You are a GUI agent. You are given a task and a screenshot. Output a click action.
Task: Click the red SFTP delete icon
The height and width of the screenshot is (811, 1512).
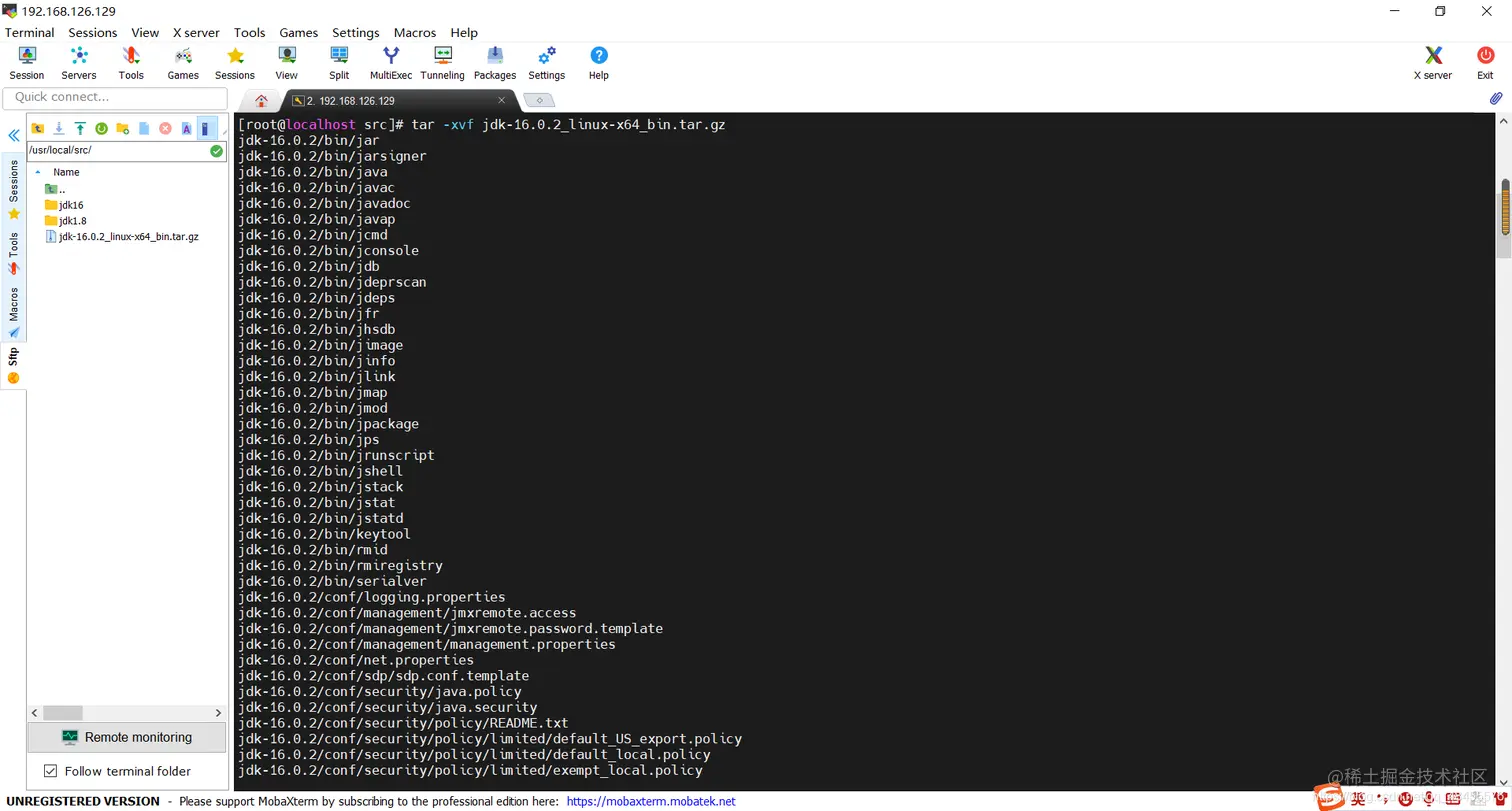click(x=165, y=128)
